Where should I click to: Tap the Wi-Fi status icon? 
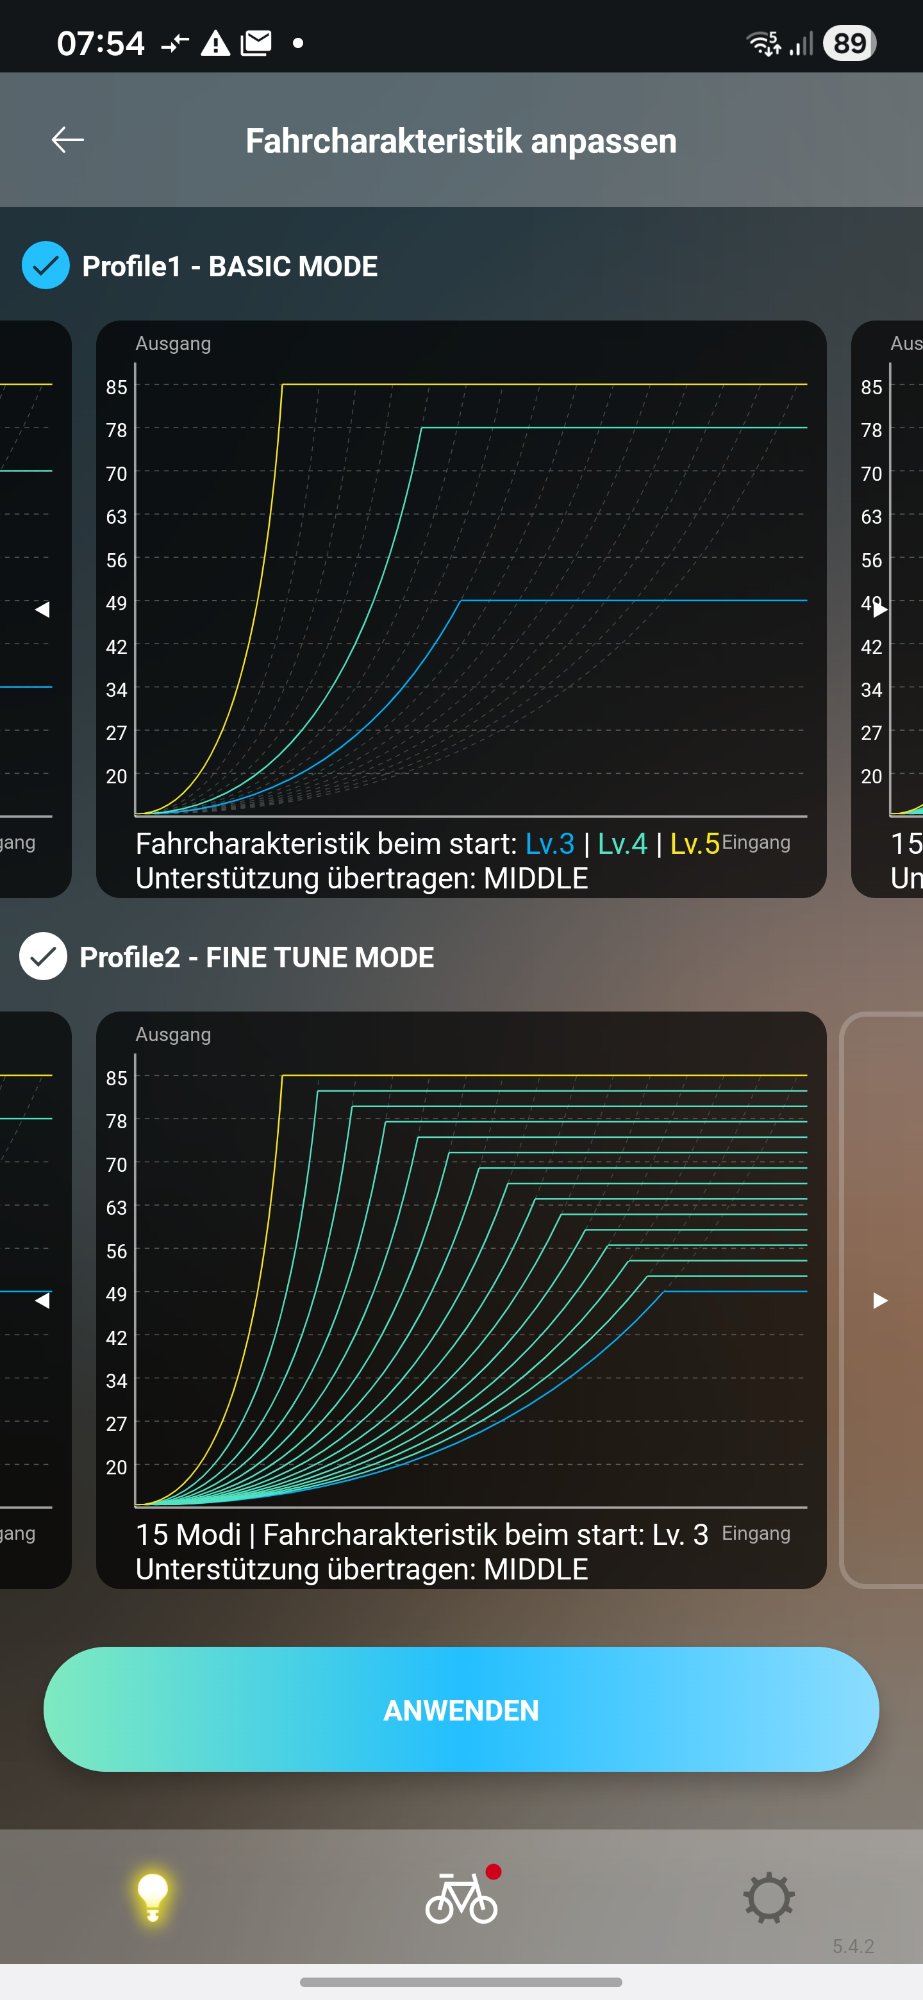764,43
